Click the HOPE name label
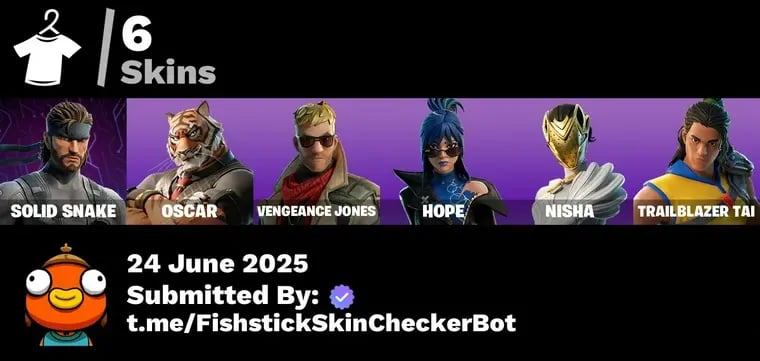 (443, 211)
